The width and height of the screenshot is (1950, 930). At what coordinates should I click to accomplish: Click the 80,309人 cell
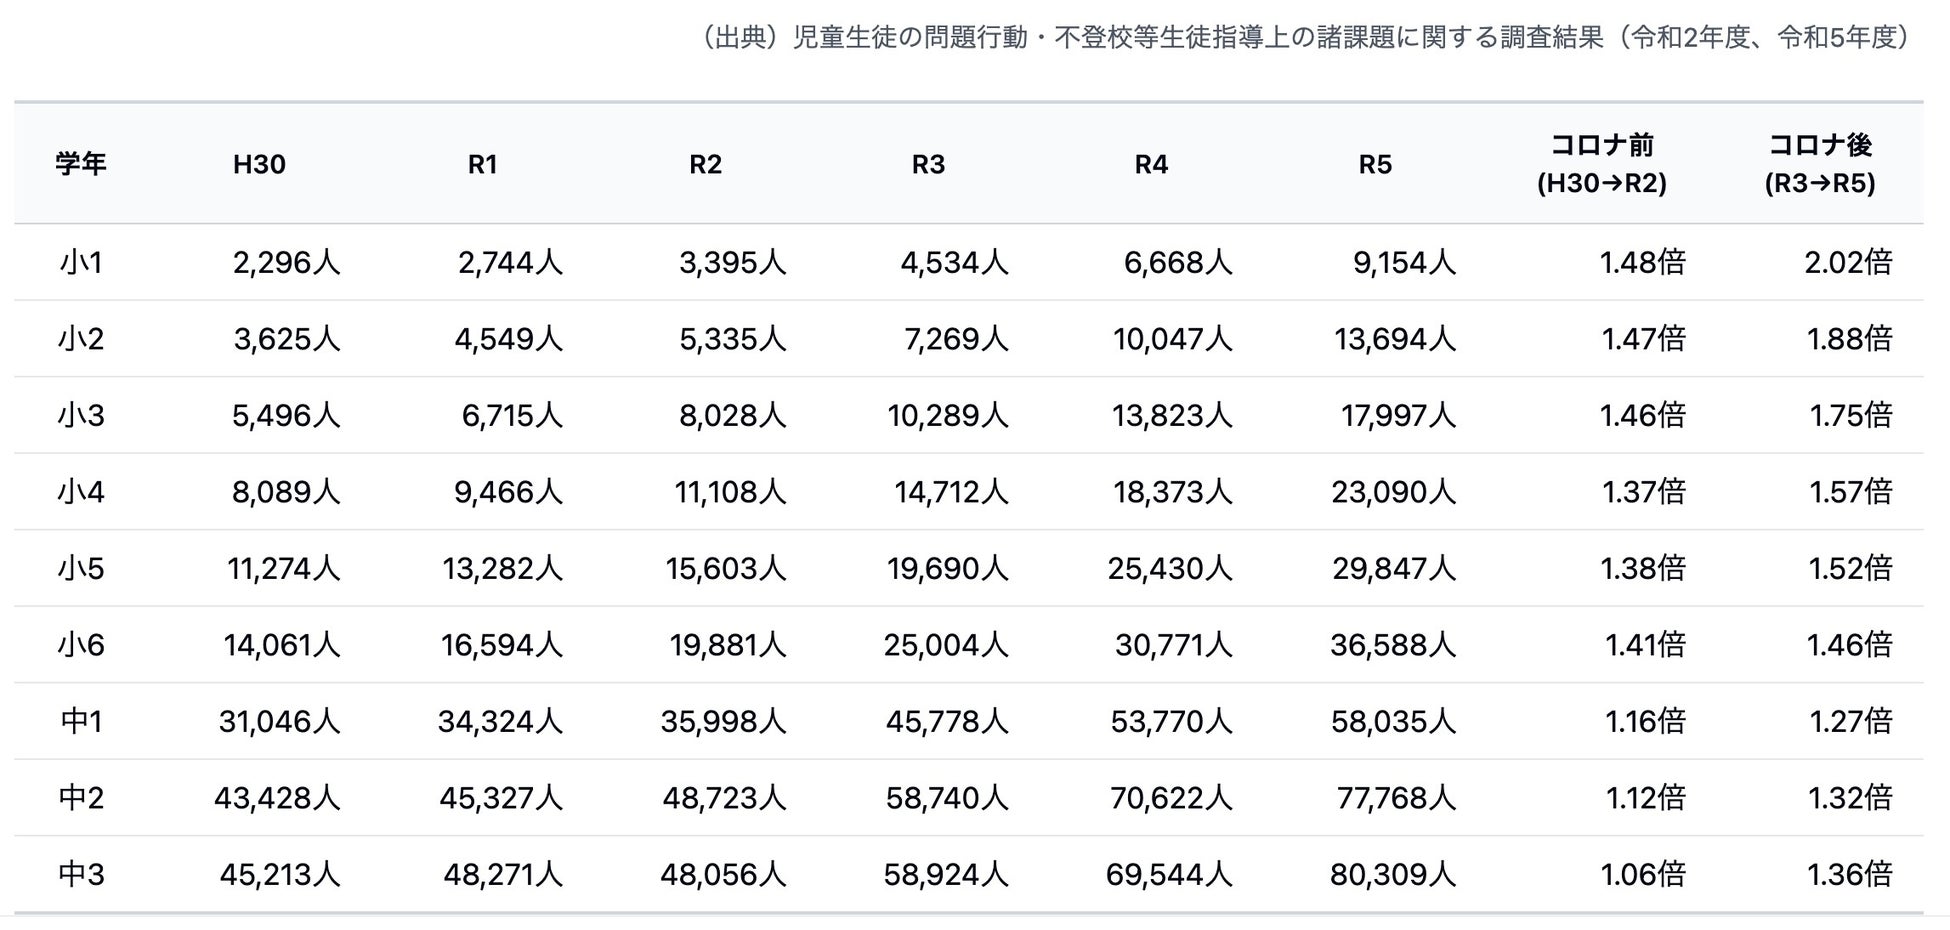click(1392, 875)
